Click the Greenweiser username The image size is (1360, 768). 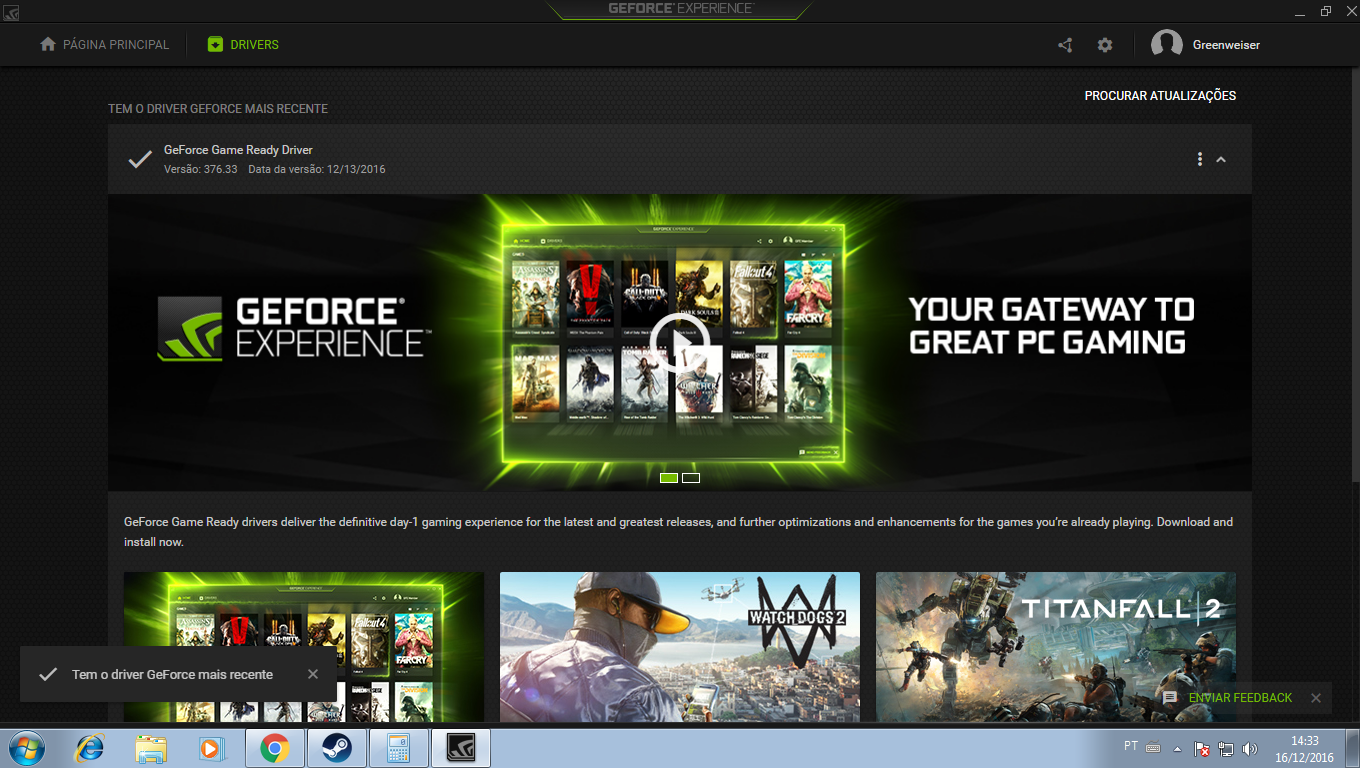1226,45
